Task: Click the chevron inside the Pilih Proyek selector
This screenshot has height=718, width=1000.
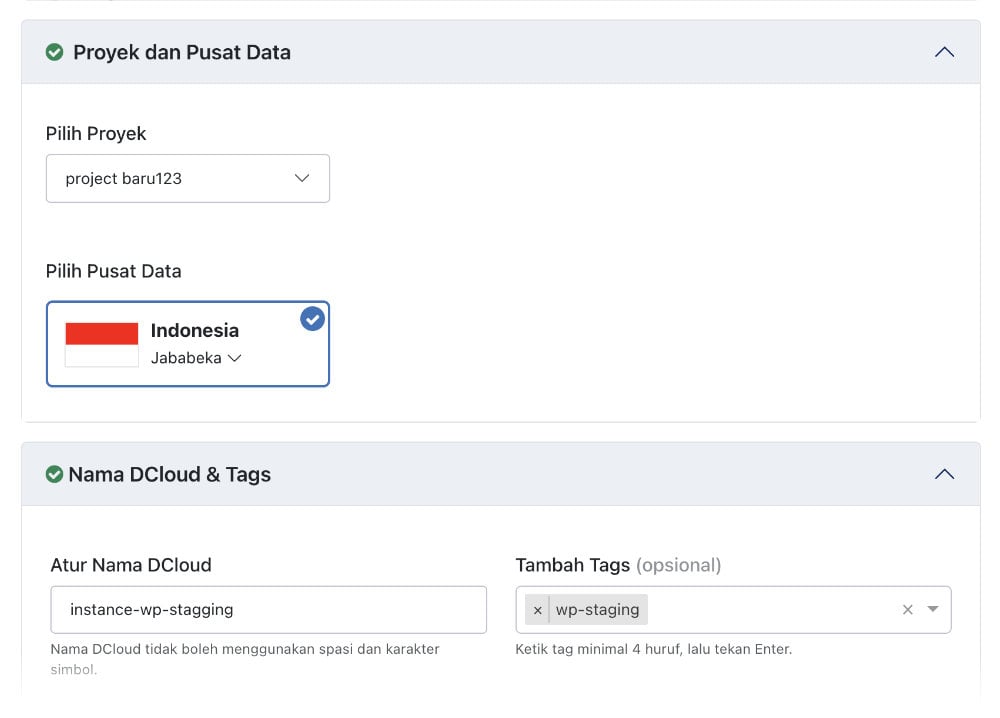Action: click(302, 178)
